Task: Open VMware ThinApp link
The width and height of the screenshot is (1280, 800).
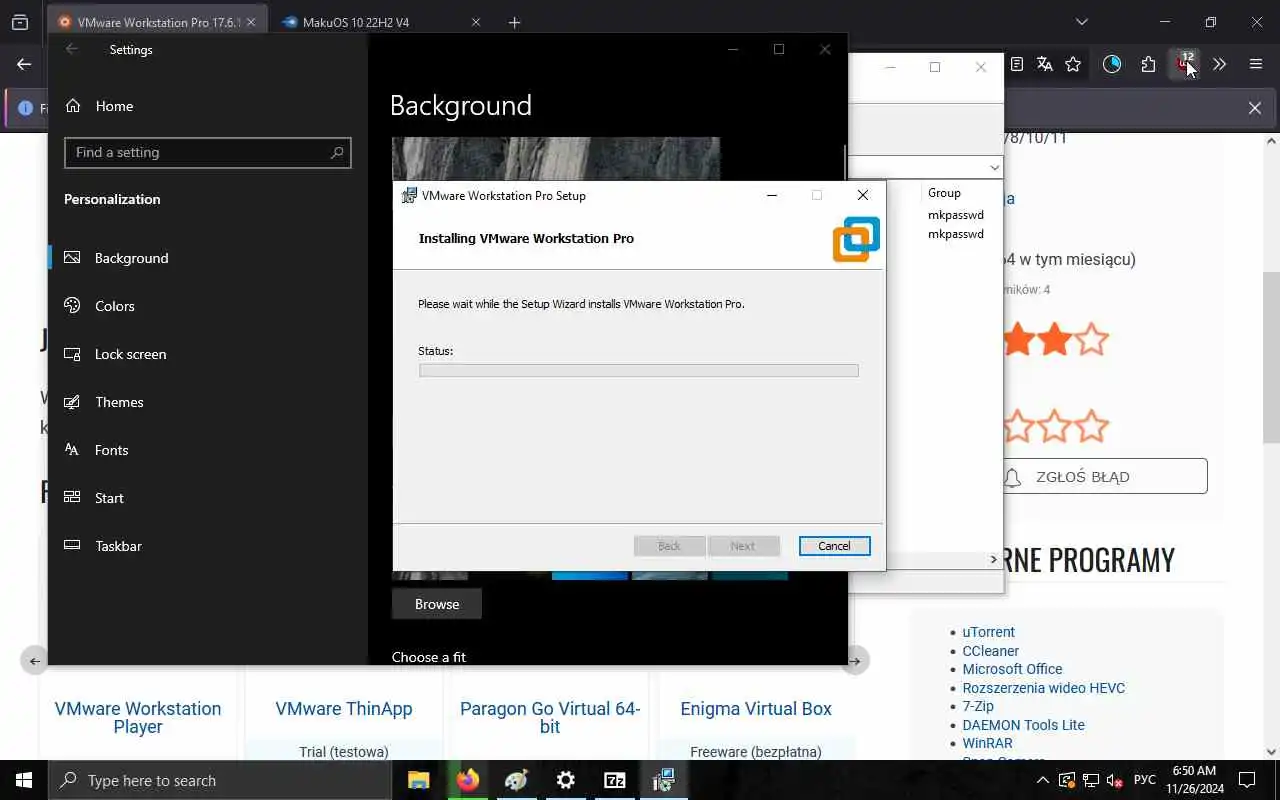Action: tap(344, 708)
